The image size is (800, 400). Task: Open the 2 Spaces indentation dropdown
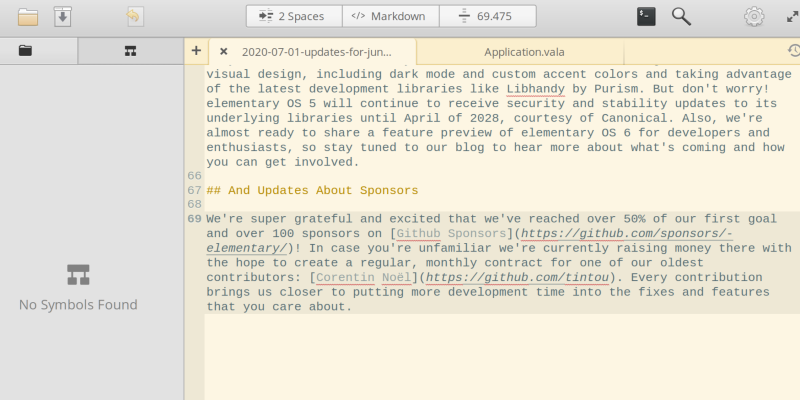click(294, 16)
